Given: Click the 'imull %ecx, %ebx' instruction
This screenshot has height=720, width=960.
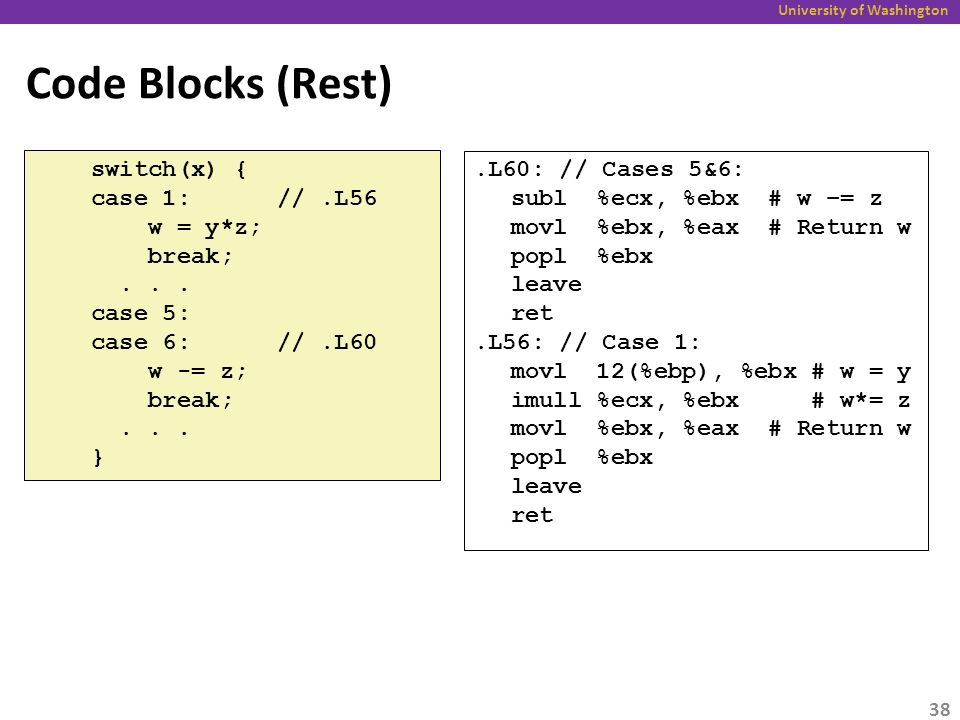Looking at the screenshot, I should pyautogui.click(x=625, y=400).
